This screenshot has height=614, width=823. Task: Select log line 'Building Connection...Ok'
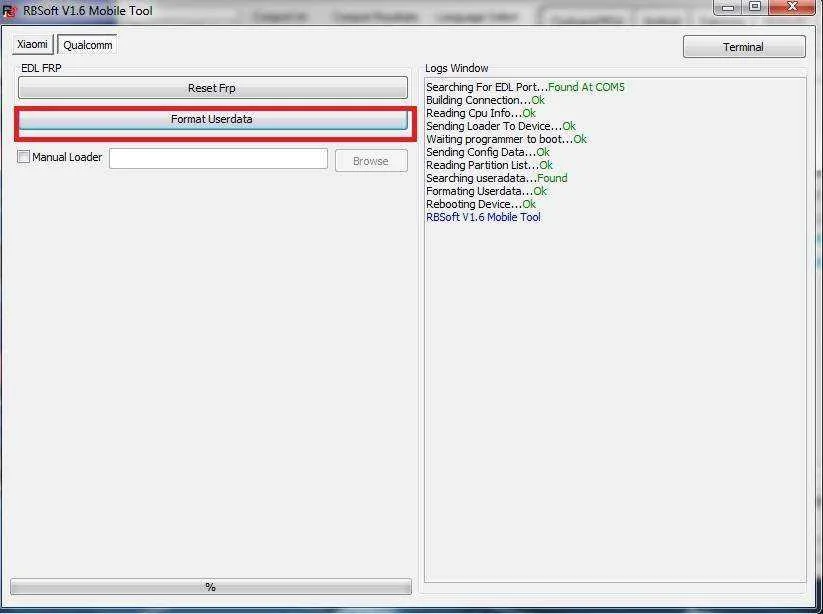(486, 100)
